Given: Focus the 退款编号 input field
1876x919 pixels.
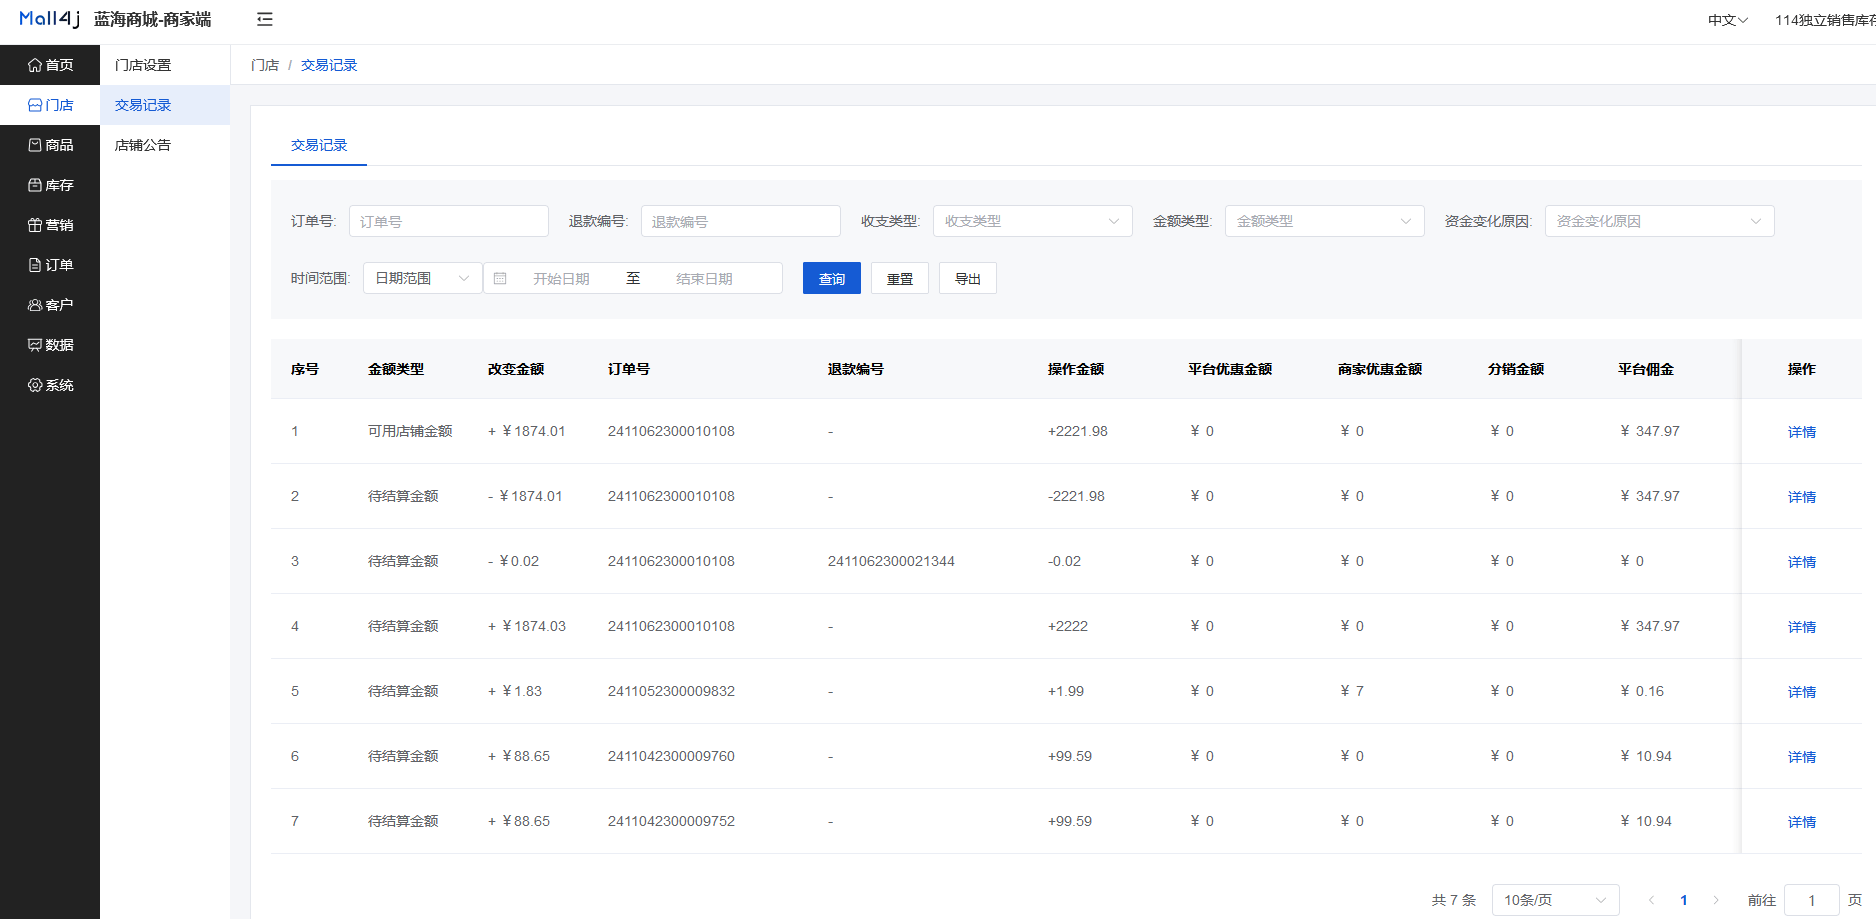Looking at the screenshot, I should (x=741, y=221).
